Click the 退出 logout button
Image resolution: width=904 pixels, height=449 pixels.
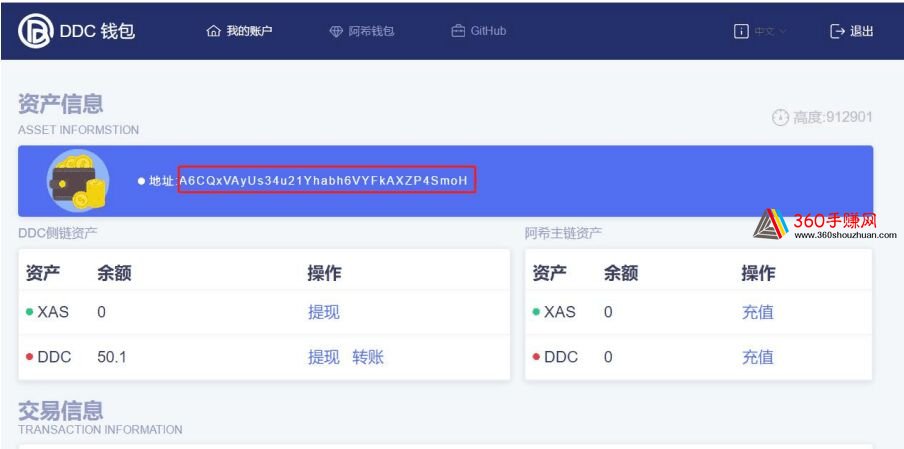[x=852, y=31]
